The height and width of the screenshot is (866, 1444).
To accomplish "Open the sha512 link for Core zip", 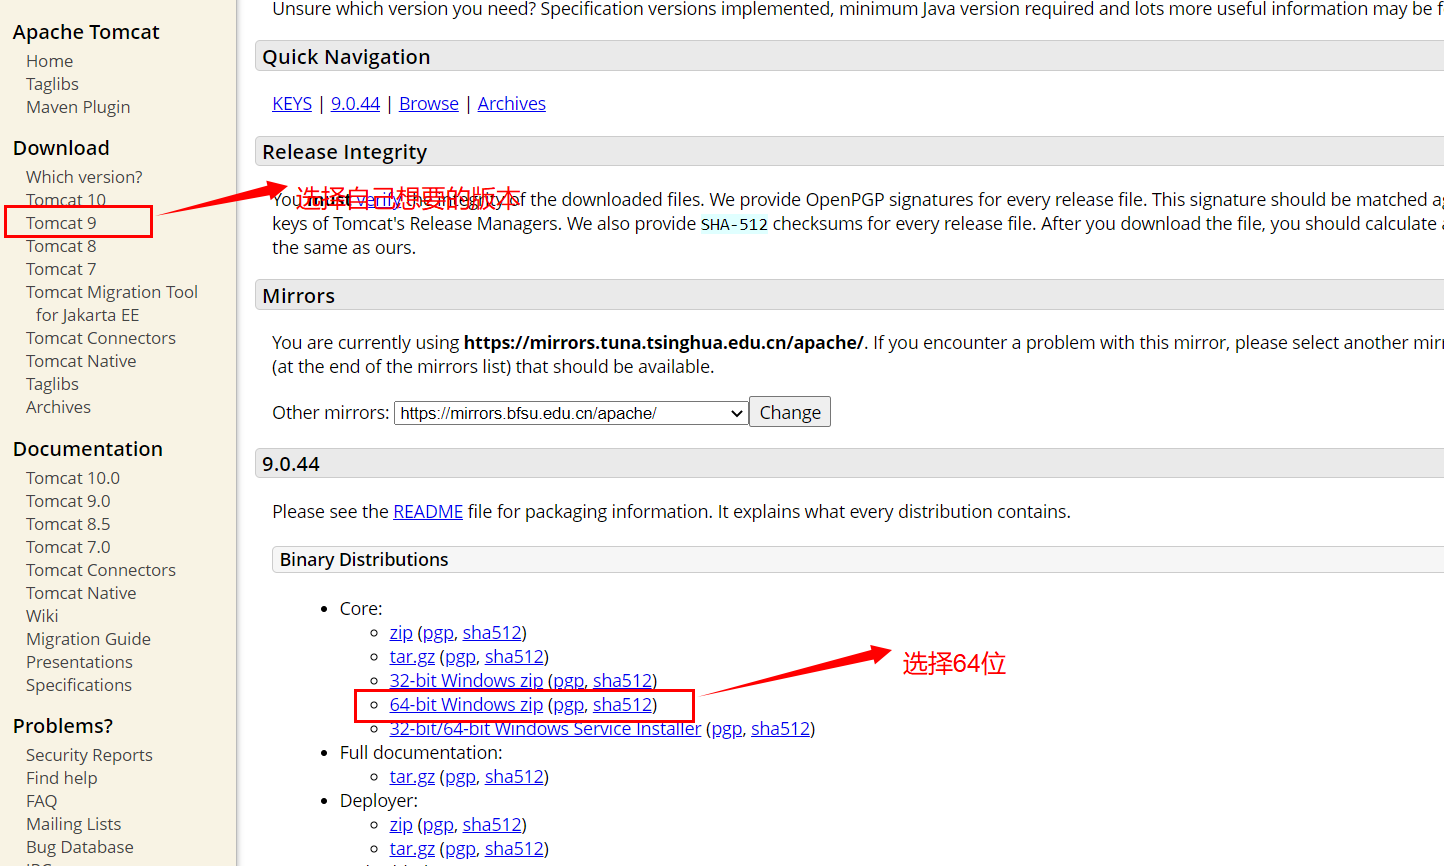I will [x=492, y=633].
